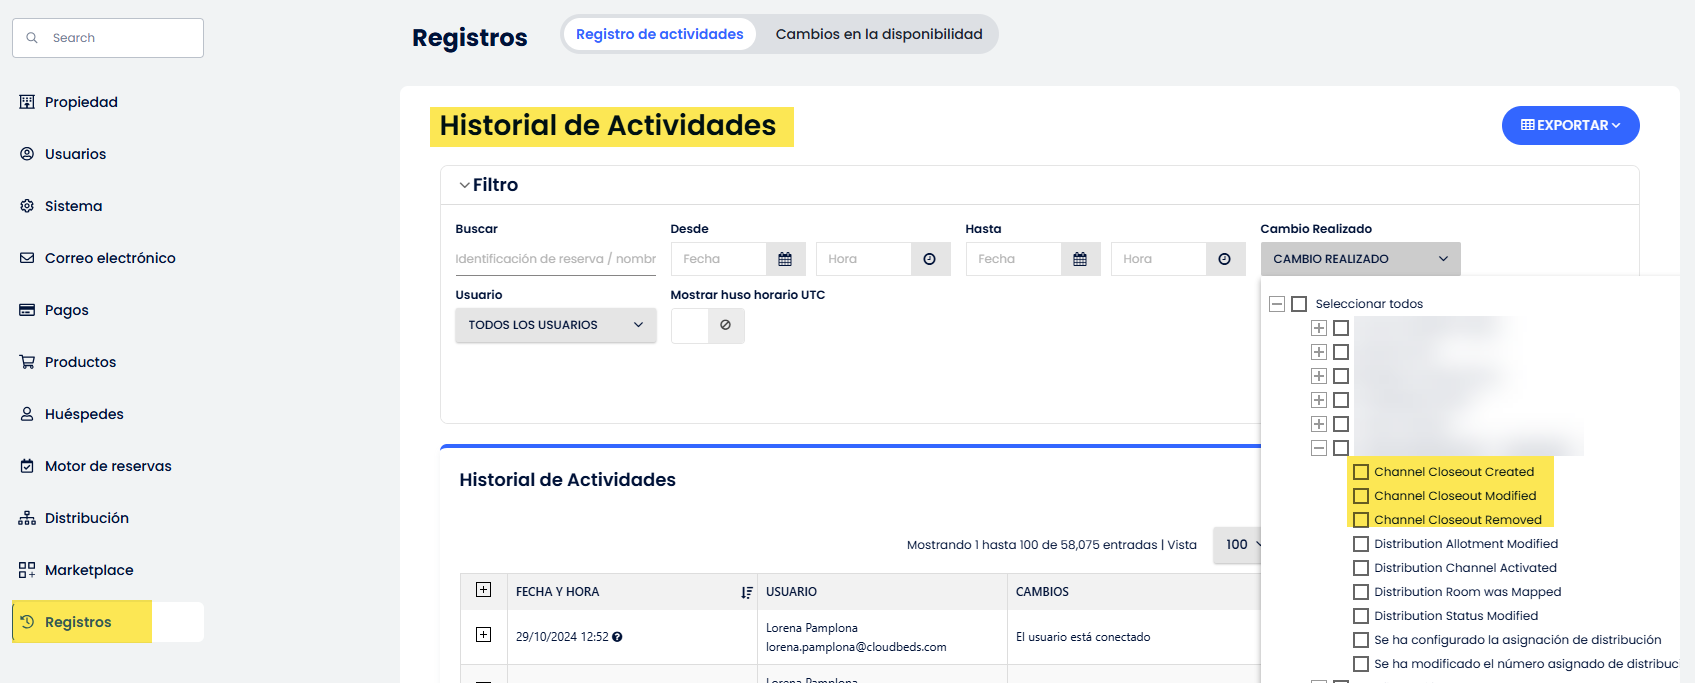Click the Buscar reservation ID input field
The width and height of the screenshot is (1695, 683).
(x=555, y=259)
